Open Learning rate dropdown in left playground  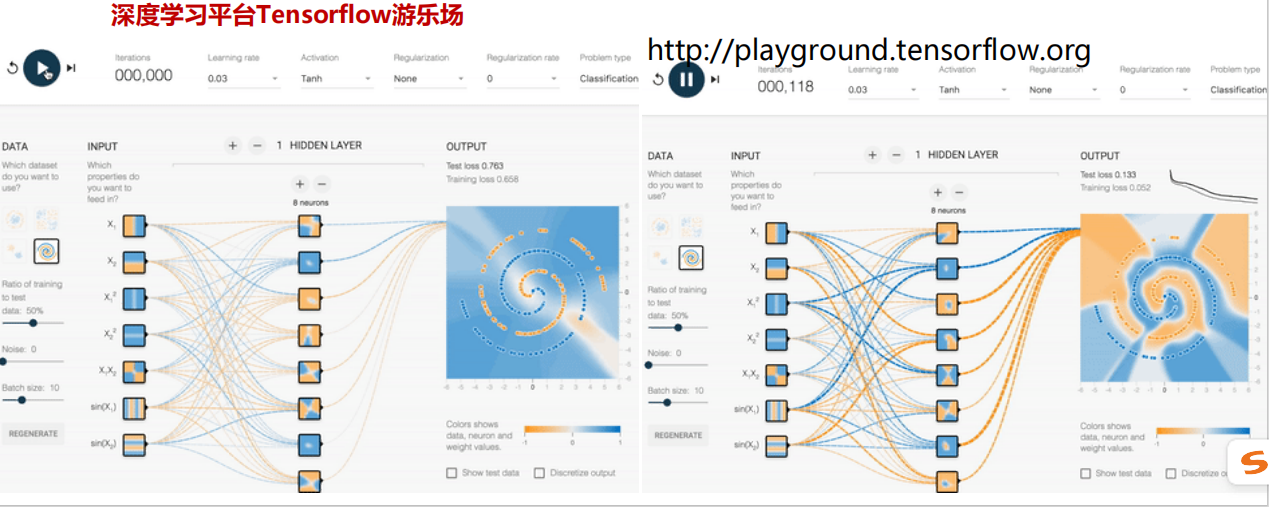point(243,78)
